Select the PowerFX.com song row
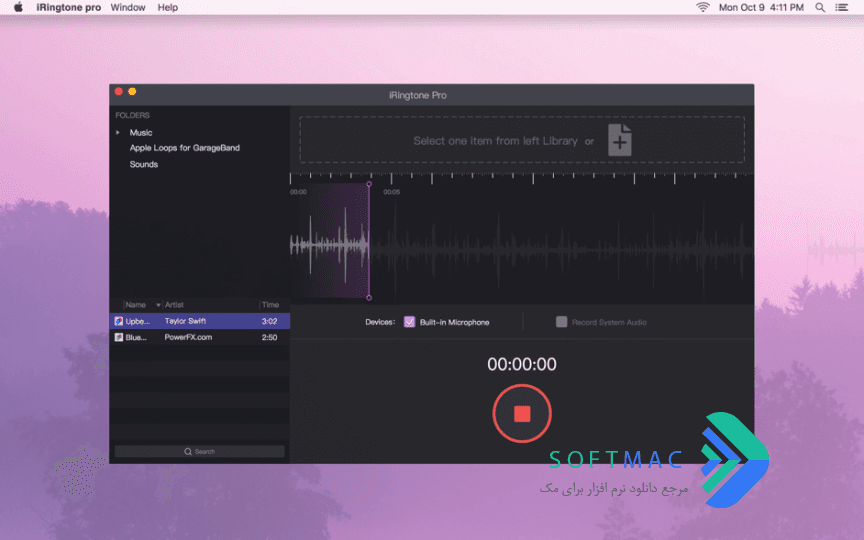This screenshot has width=864, height=540. [199, 337]
